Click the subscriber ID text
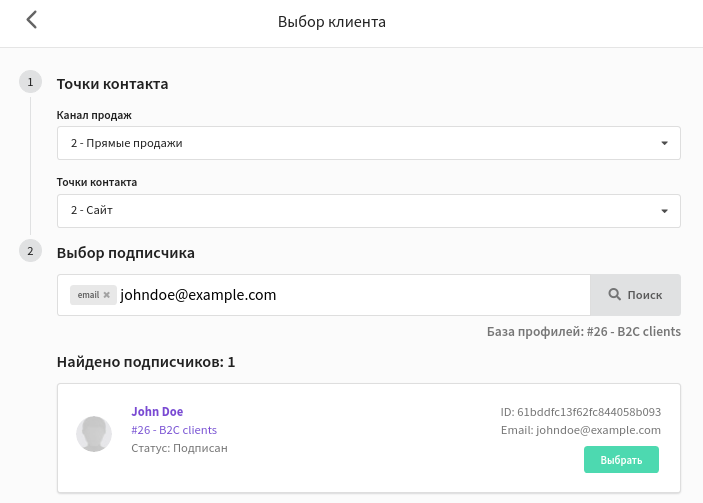 581,412
